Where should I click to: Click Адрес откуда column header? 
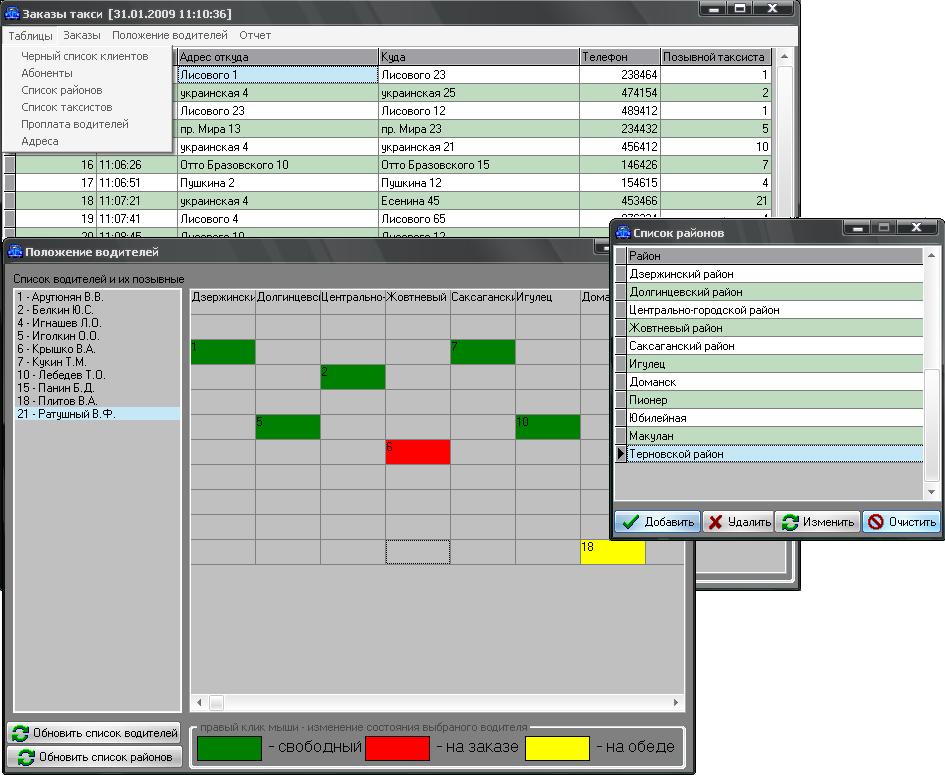point(278,57)
